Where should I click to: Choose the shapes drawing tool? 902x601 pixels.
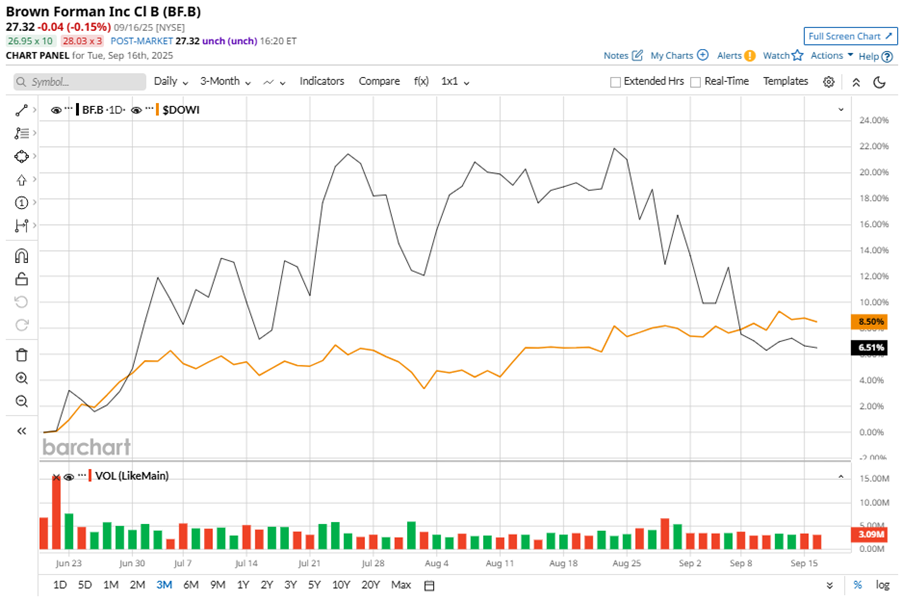click(21, 156)
